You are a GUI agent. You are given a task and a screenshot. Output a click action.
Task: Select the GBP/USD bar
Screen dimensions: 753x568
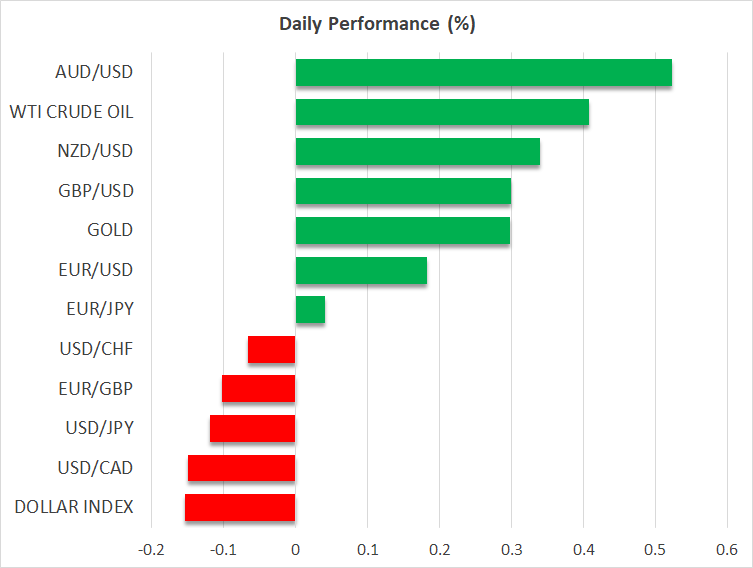point(403,191)
